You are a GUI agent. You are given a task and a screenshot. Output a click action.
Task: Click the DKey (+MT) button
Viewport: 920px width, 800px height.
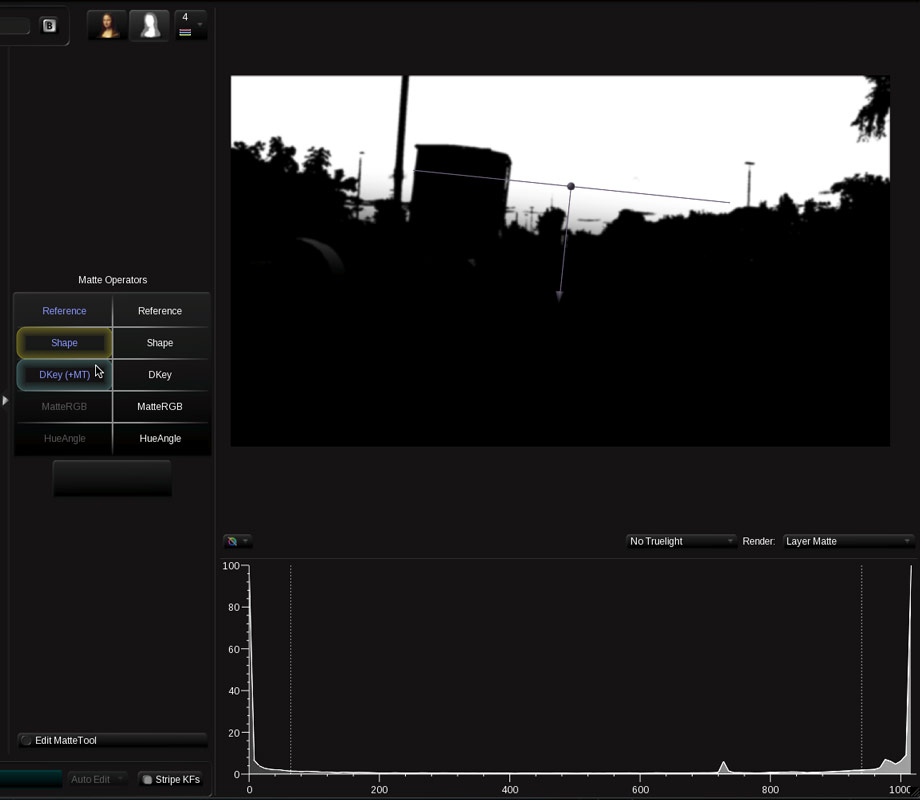(x=64, y=375)
